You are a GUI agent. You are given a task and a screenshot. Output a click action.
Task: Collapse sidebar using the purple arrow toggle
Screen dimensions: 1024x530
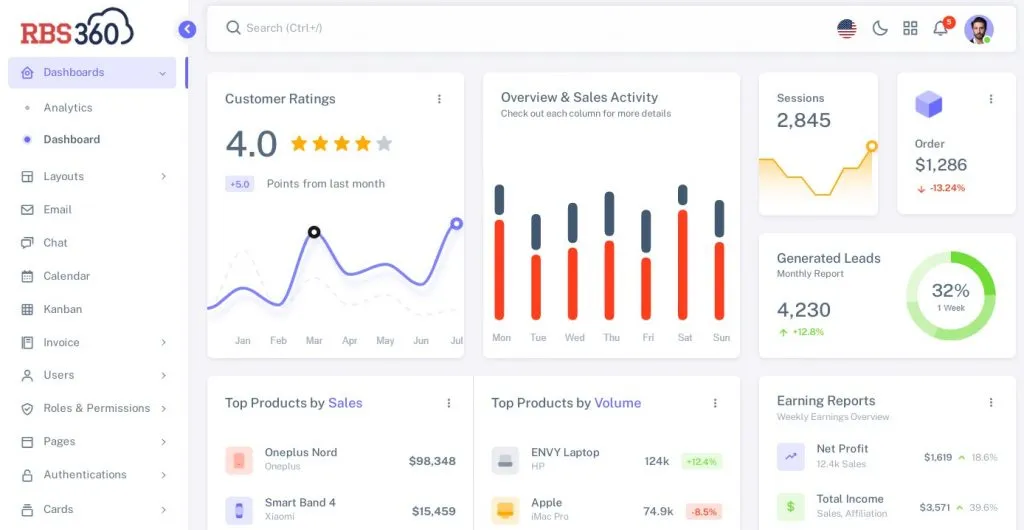[187, 29]
